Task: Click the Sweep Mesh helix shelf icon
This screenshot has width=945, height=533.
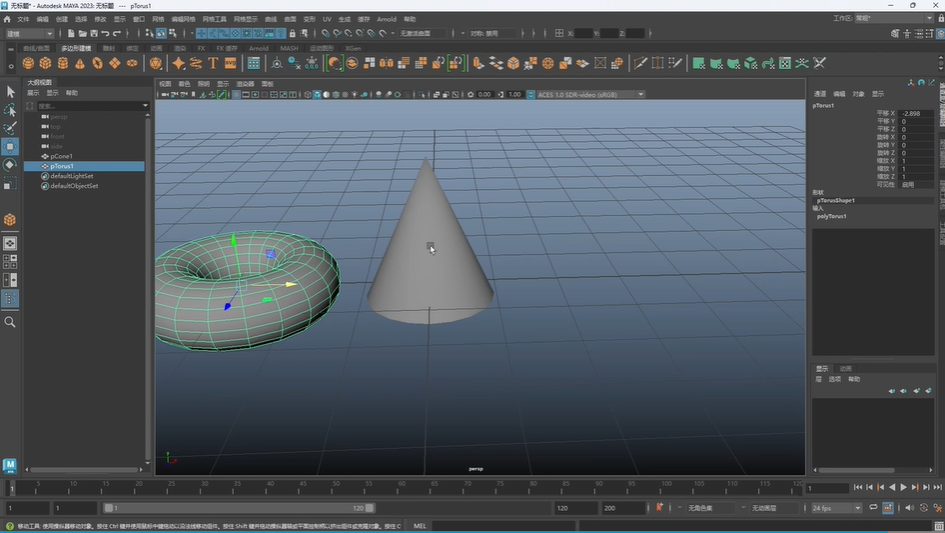Action: click(196, 63)
